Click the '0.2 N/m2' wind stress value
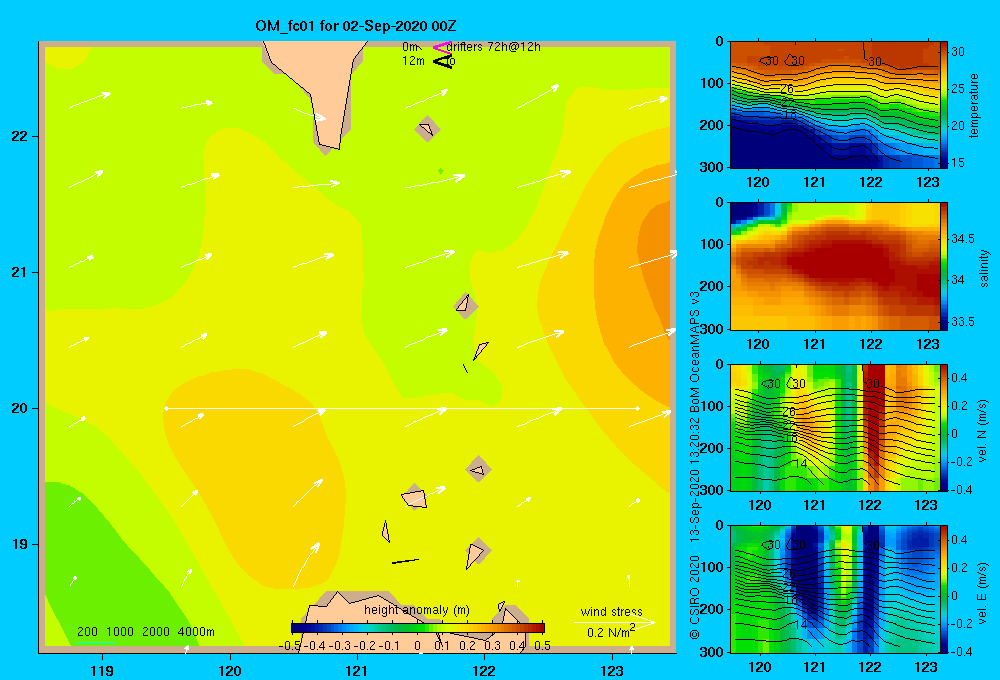Screen dimensions: 1000x680 (x=611, y=632)
